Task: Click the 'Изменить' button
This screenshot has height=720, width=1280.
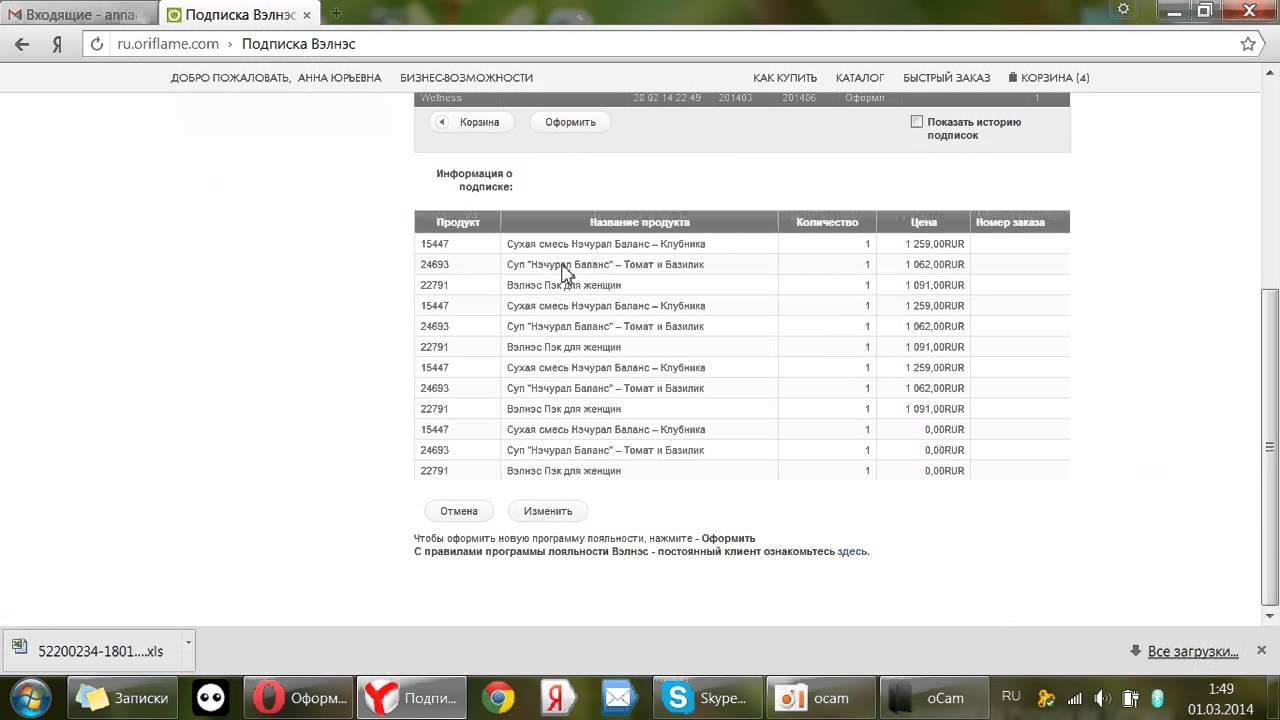Action: pyautogui.click(x=548, y=511)
